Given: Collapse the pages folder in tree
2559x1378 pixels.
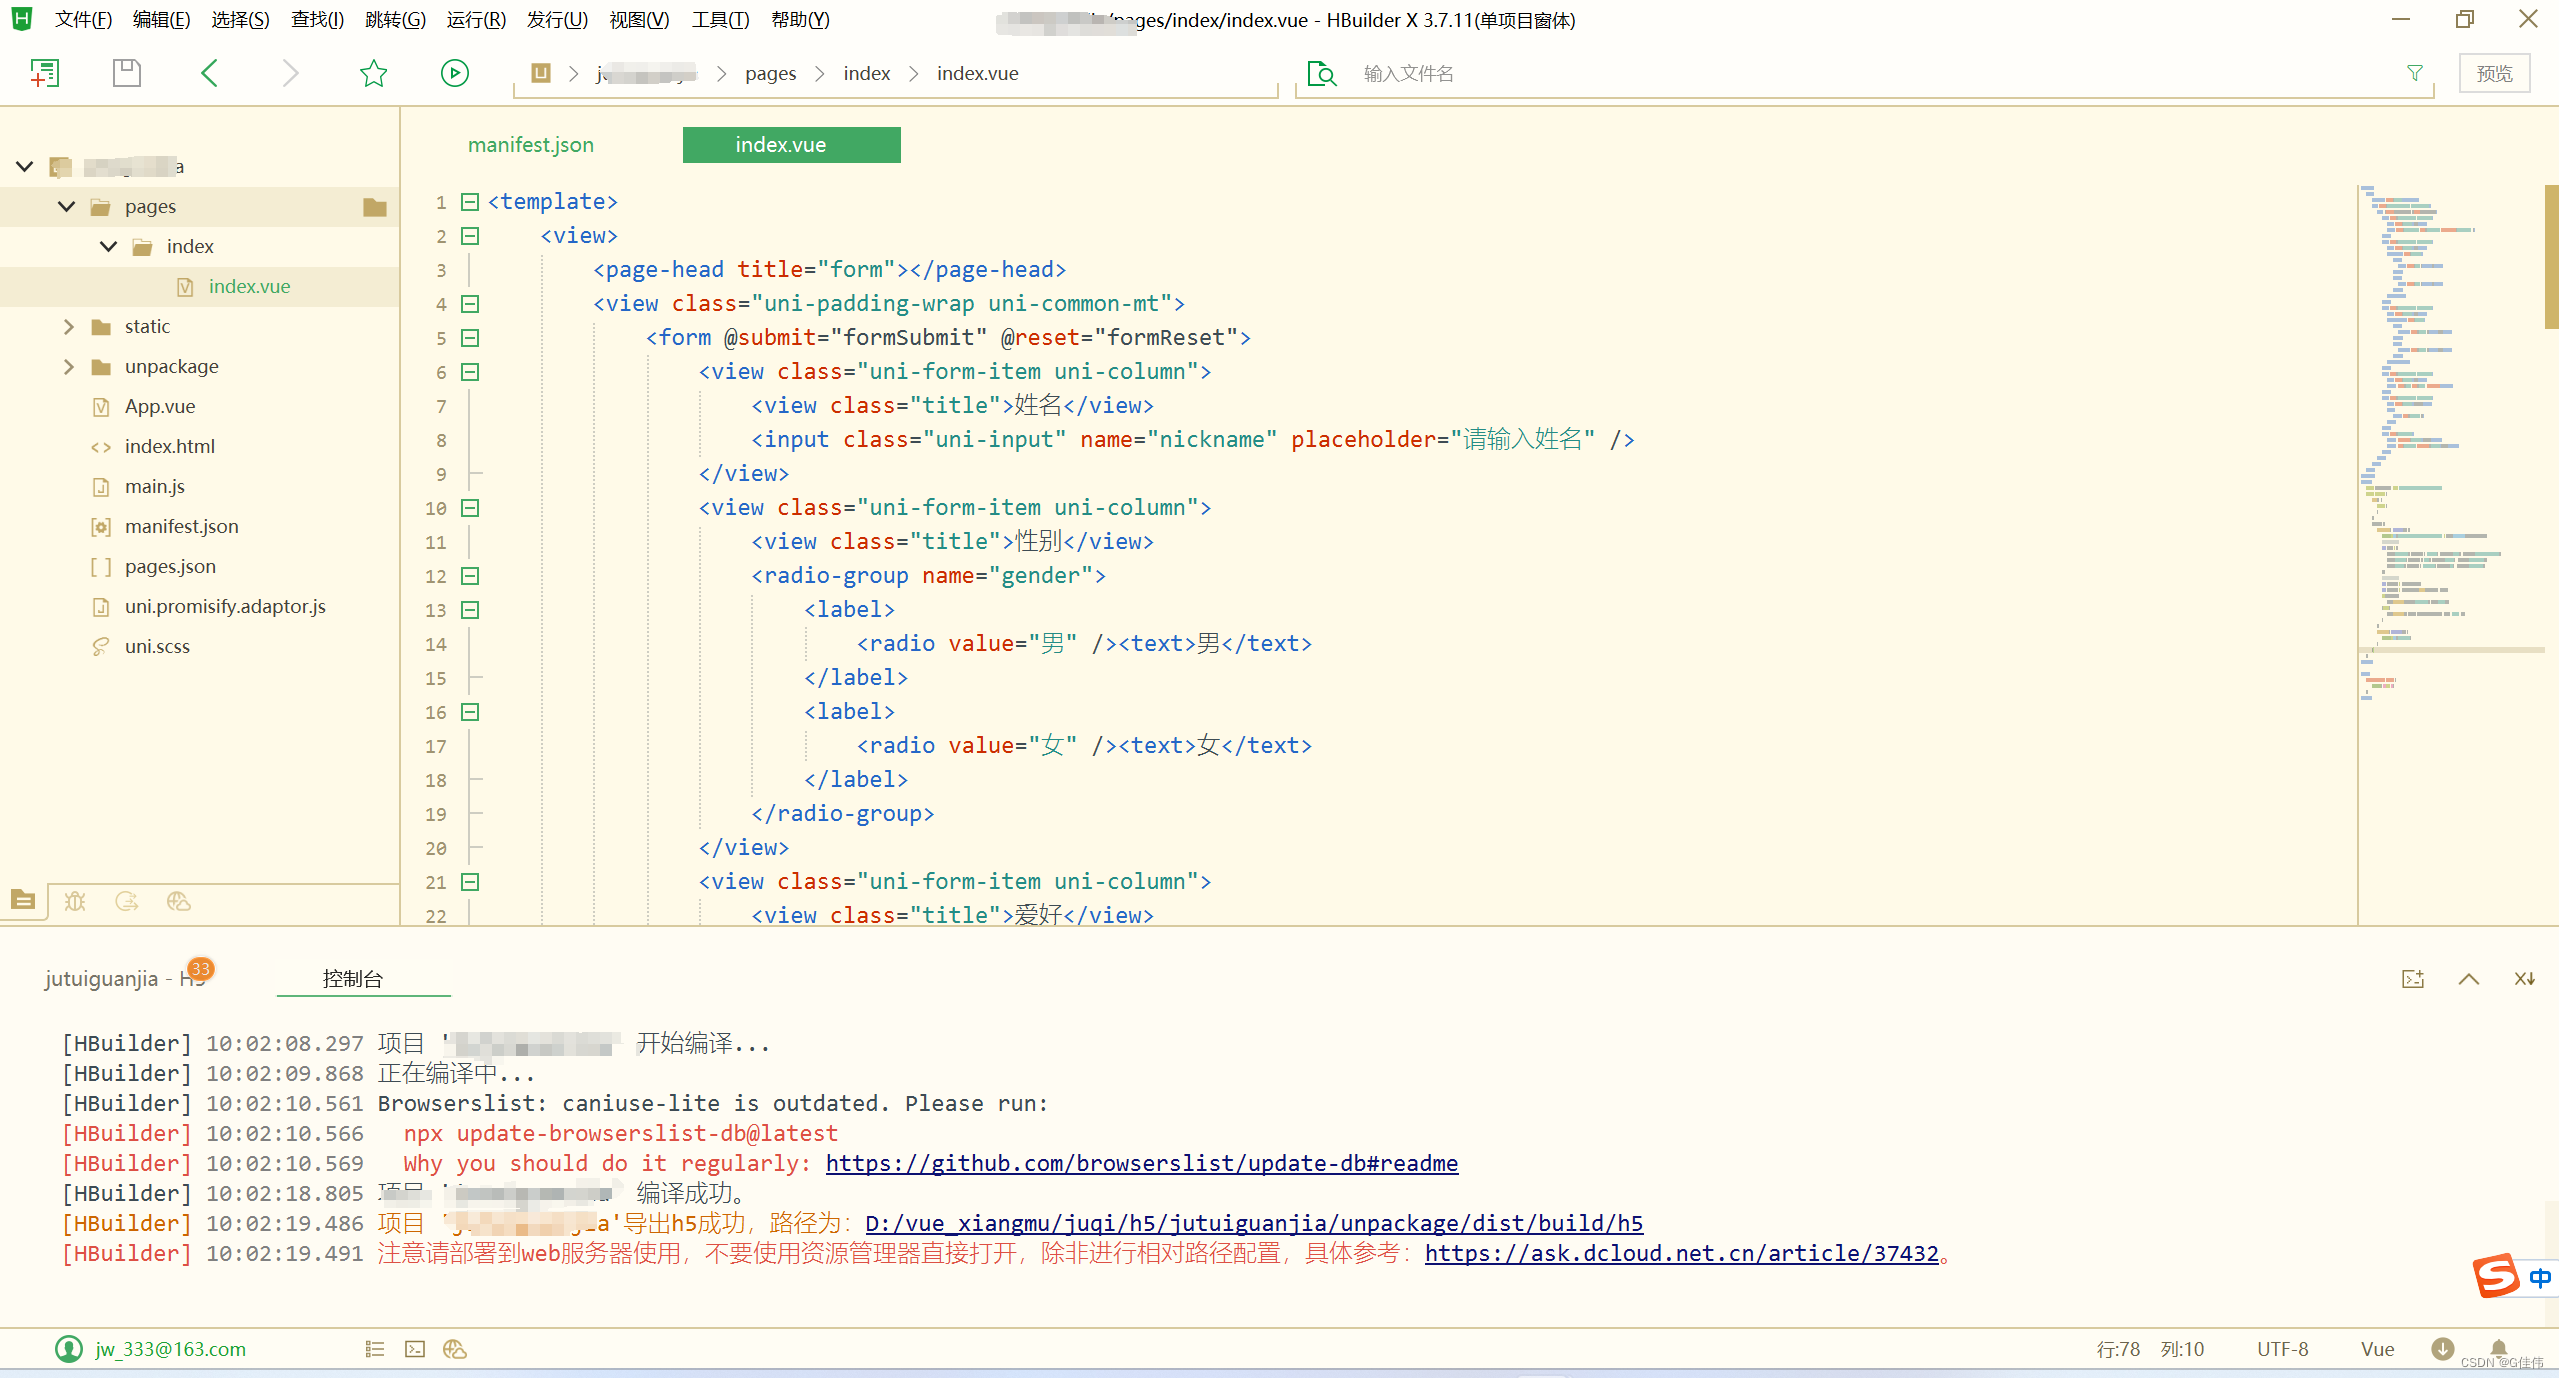Looking at the screenshot, I should [x=67, y=206].
